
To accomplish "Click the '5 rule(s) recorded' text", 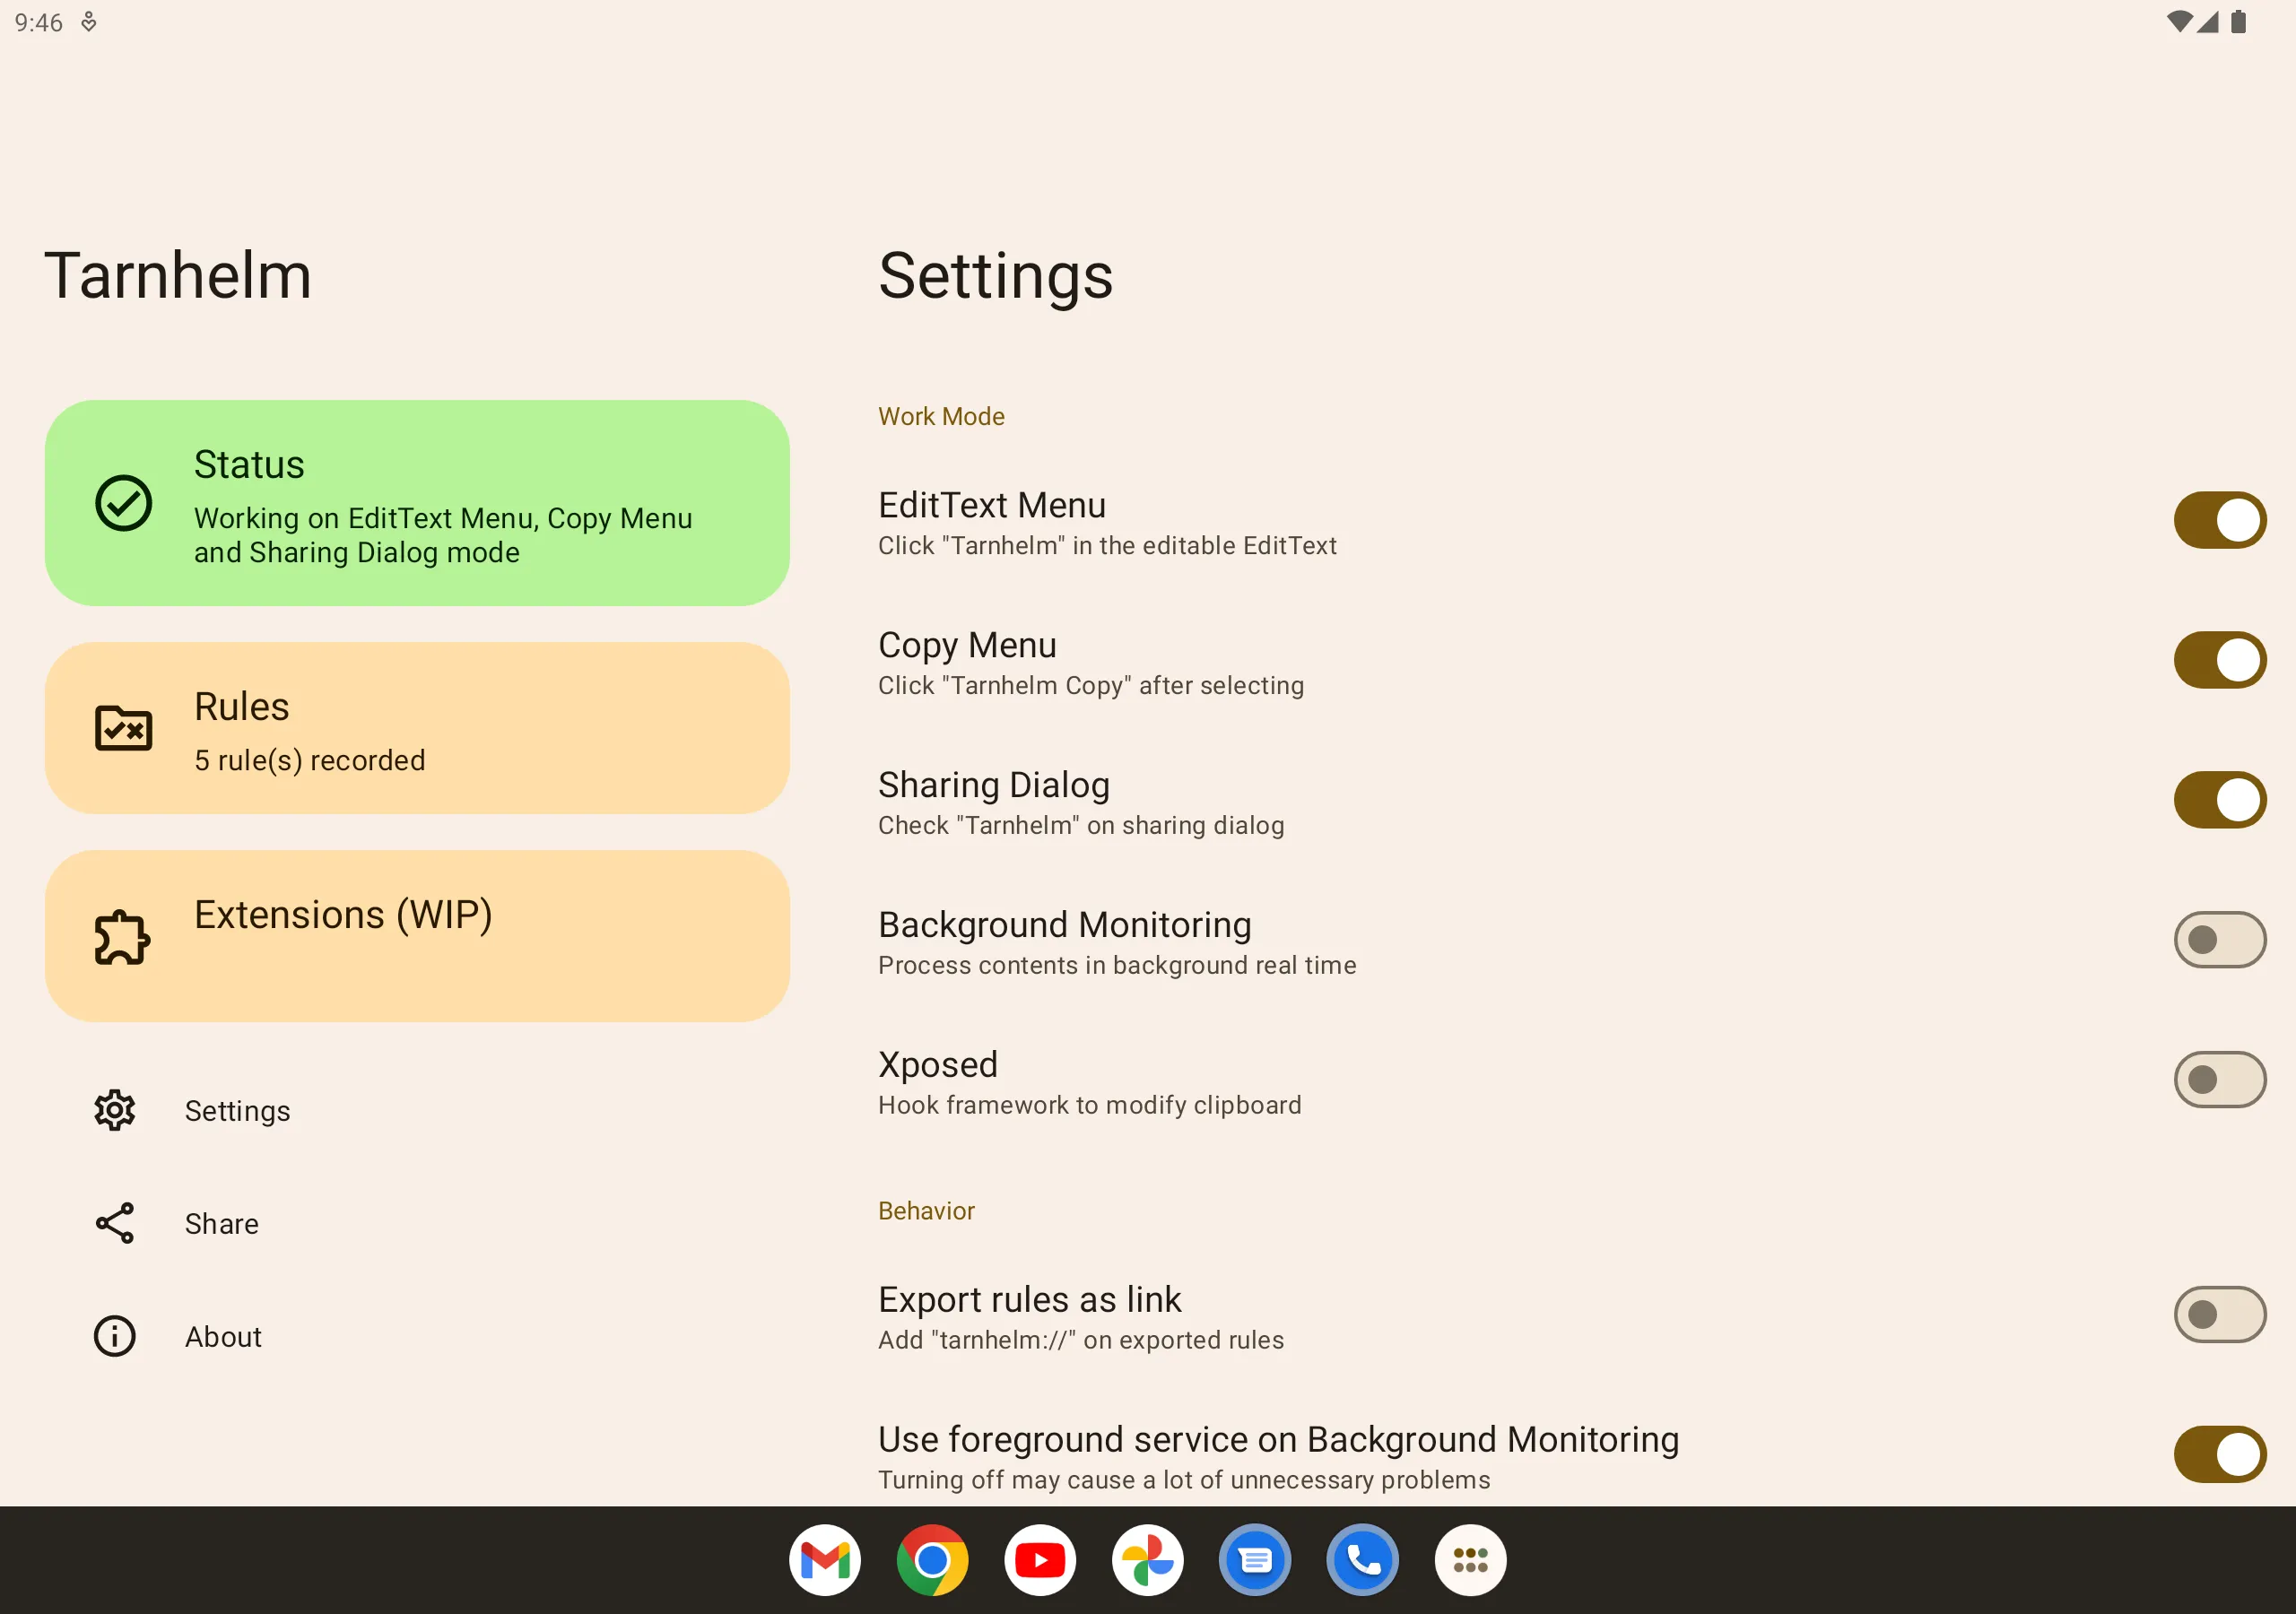I will pos(310,760).
